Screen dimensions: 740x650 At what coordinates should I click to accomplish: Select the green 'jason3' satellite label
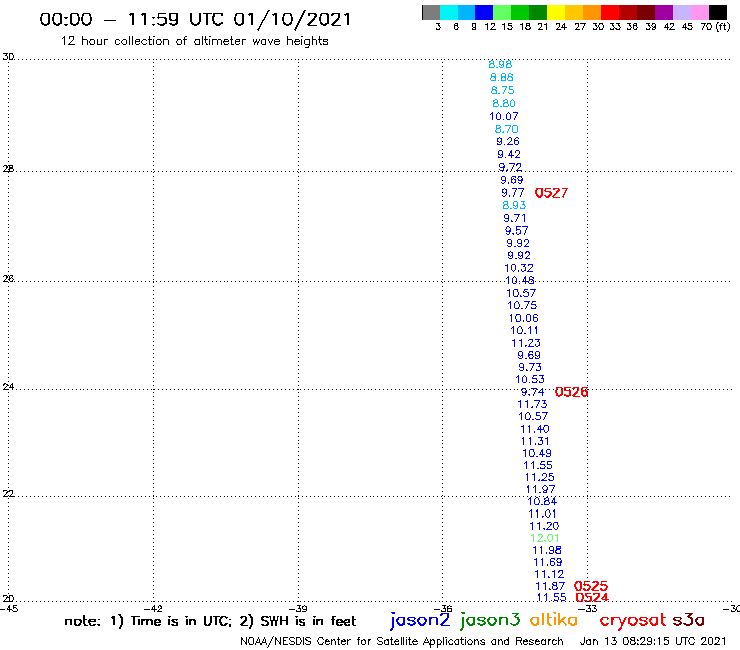click(490, 620)
